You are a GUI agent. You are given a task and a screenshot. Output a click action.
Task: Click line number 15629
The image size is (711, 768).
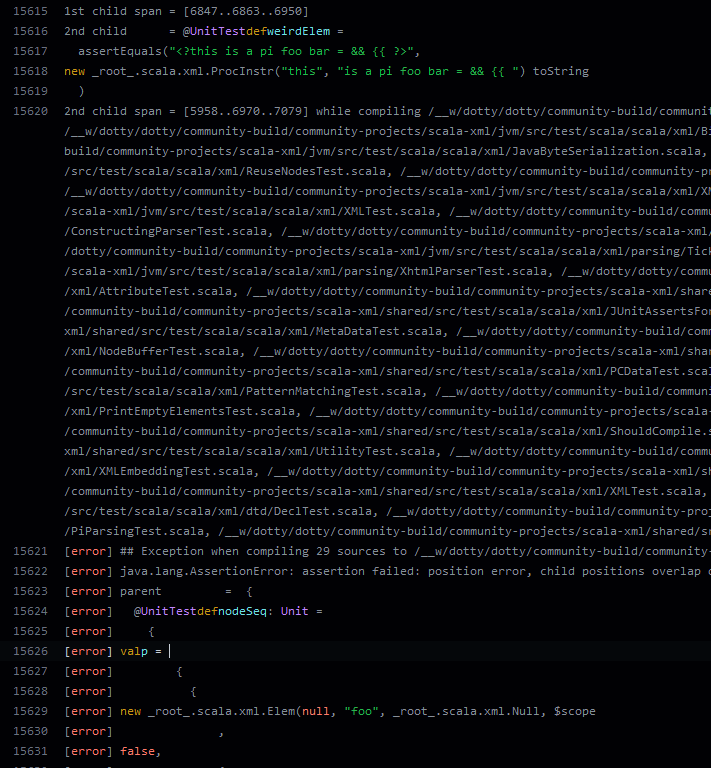(30, 712)
